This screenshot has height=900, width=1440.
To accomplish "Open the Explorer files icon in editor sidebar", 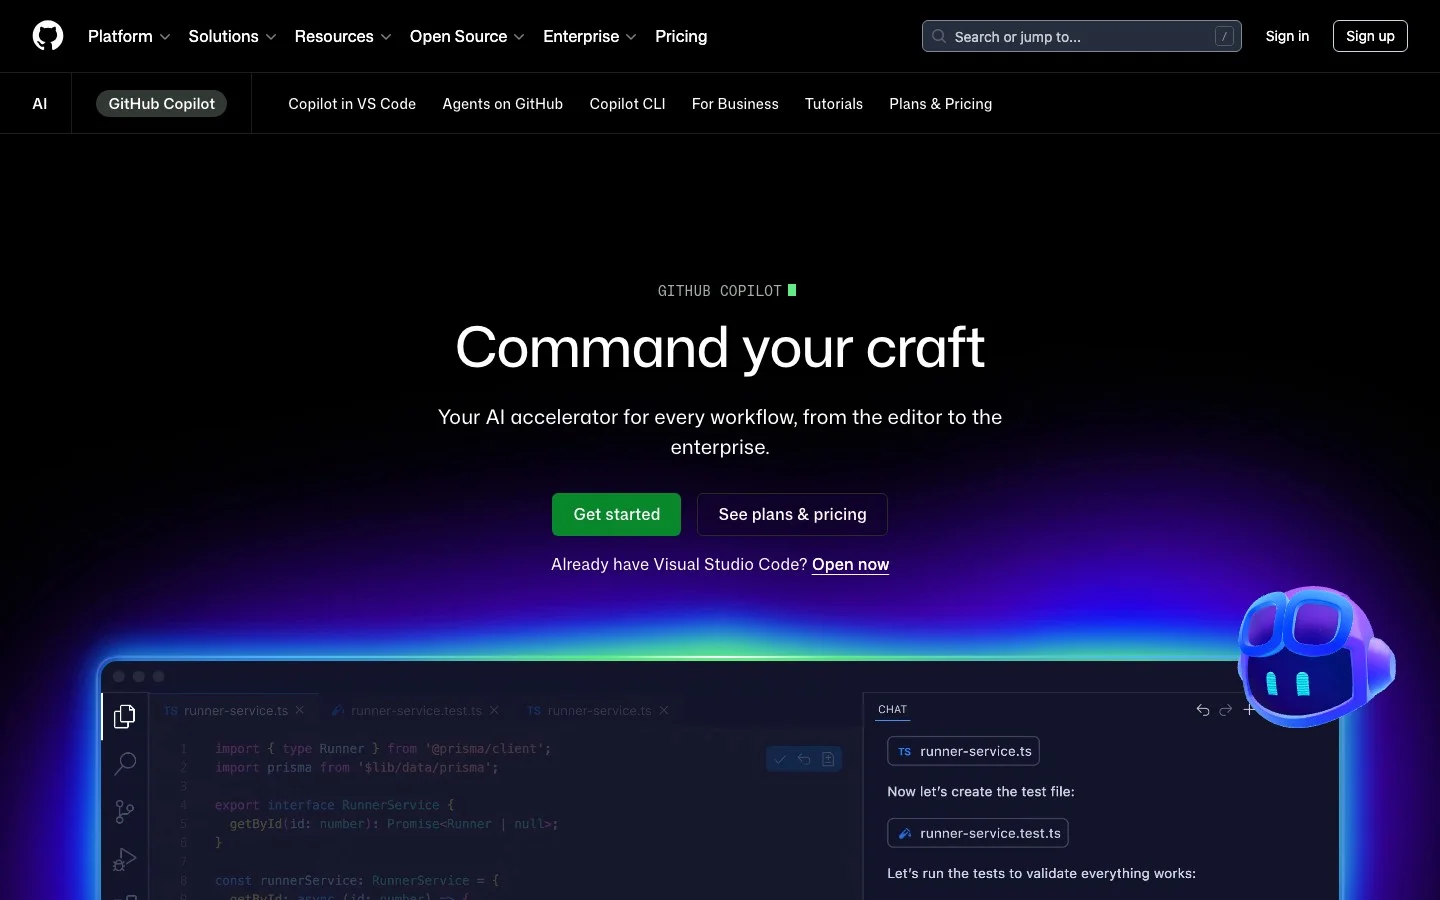I will [x=125, y=716].
